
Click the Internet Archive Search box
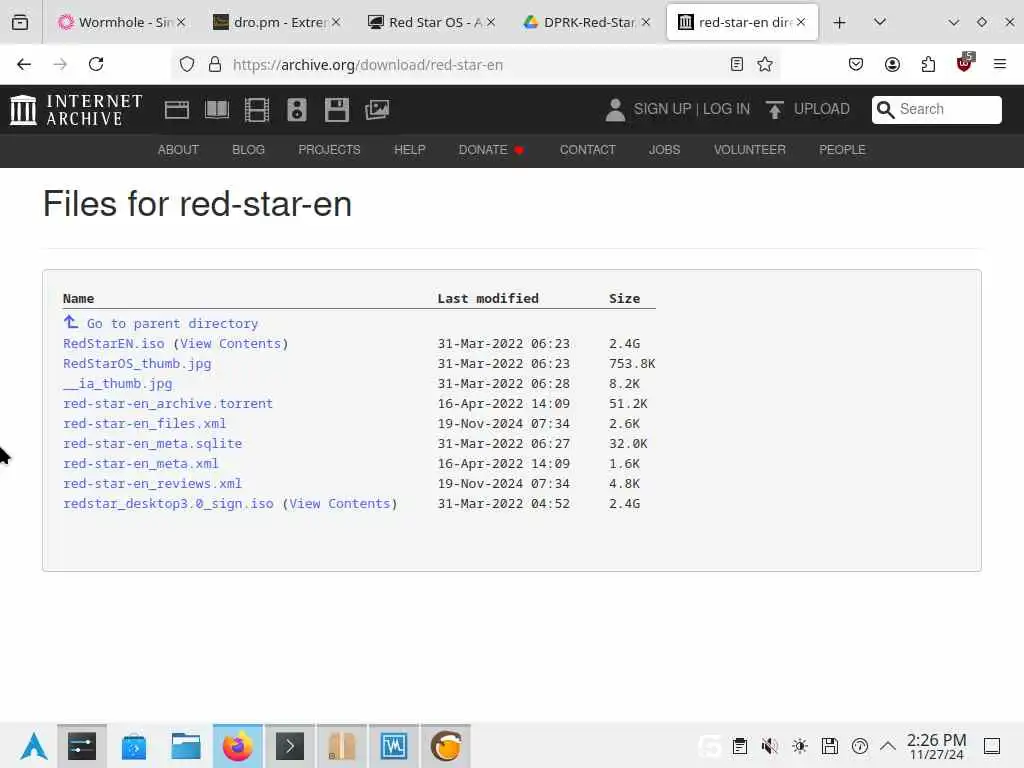(x=936, y=109)
